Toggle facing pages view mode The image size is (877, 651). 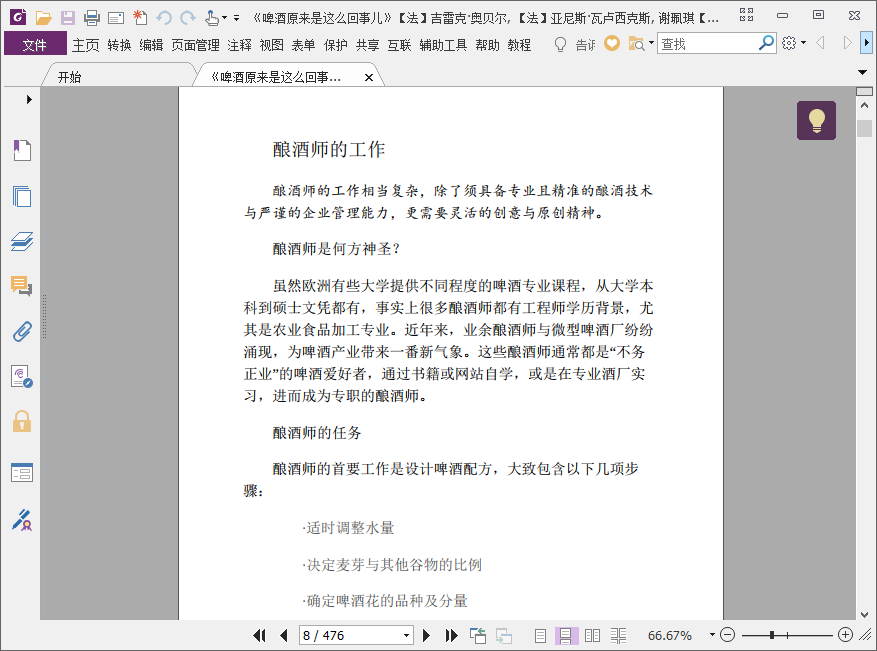coord(592,636)
